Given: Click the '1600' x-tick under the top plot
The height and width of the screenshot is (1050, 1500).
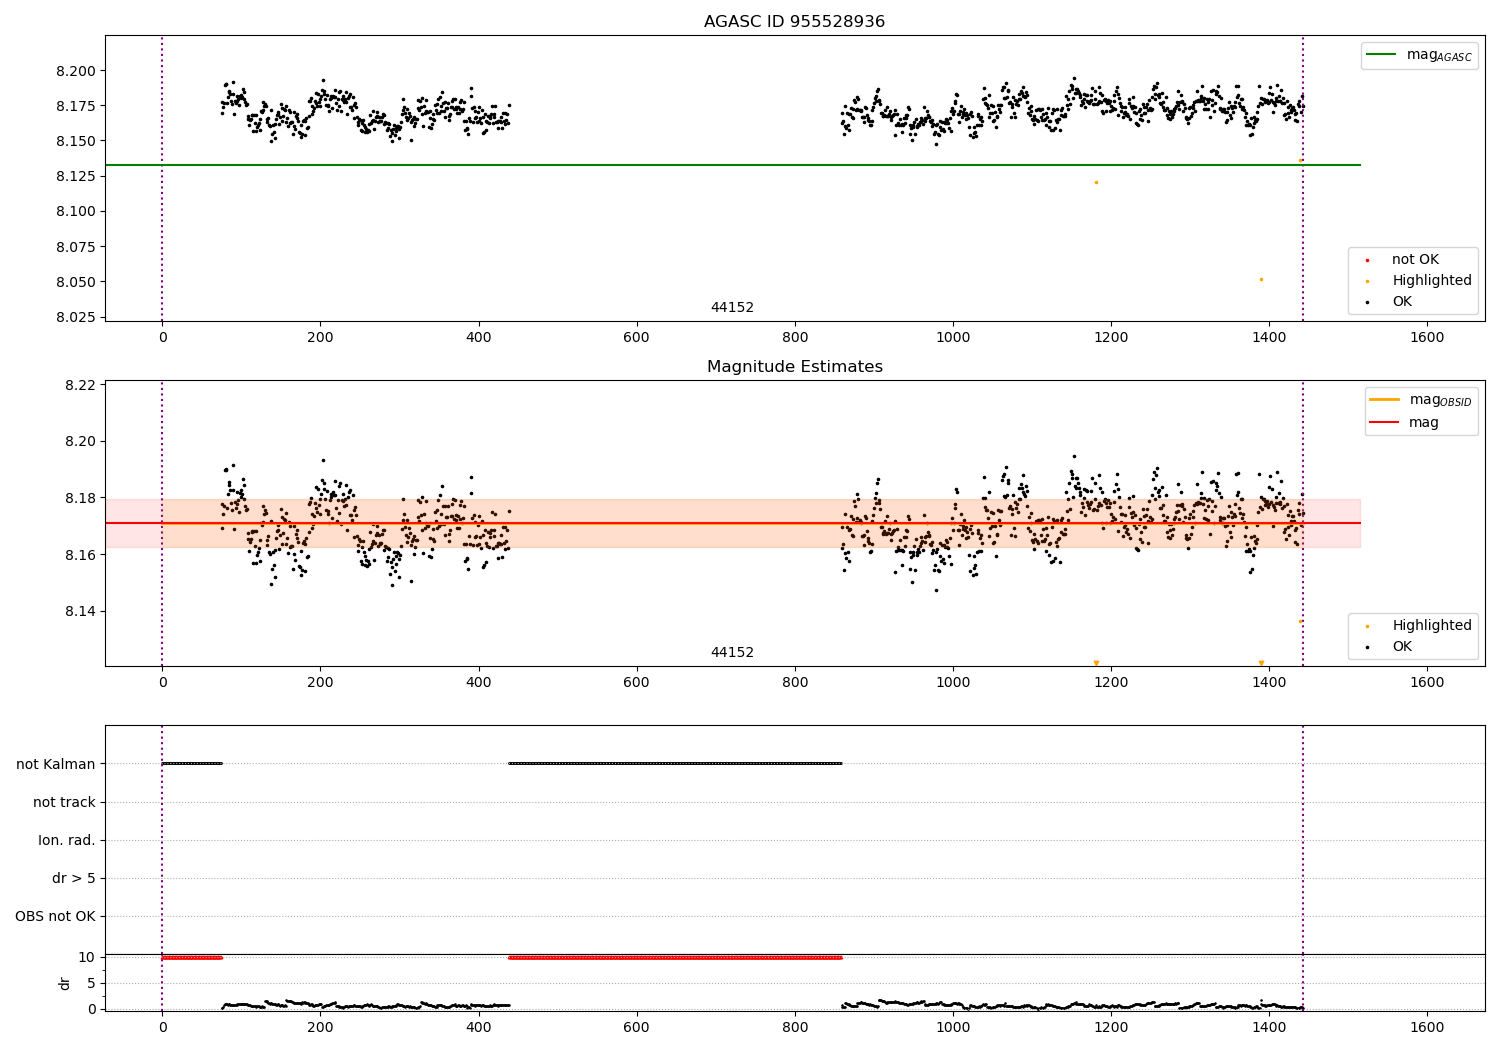Looking at the screenshot, I should click(1427, 337).
